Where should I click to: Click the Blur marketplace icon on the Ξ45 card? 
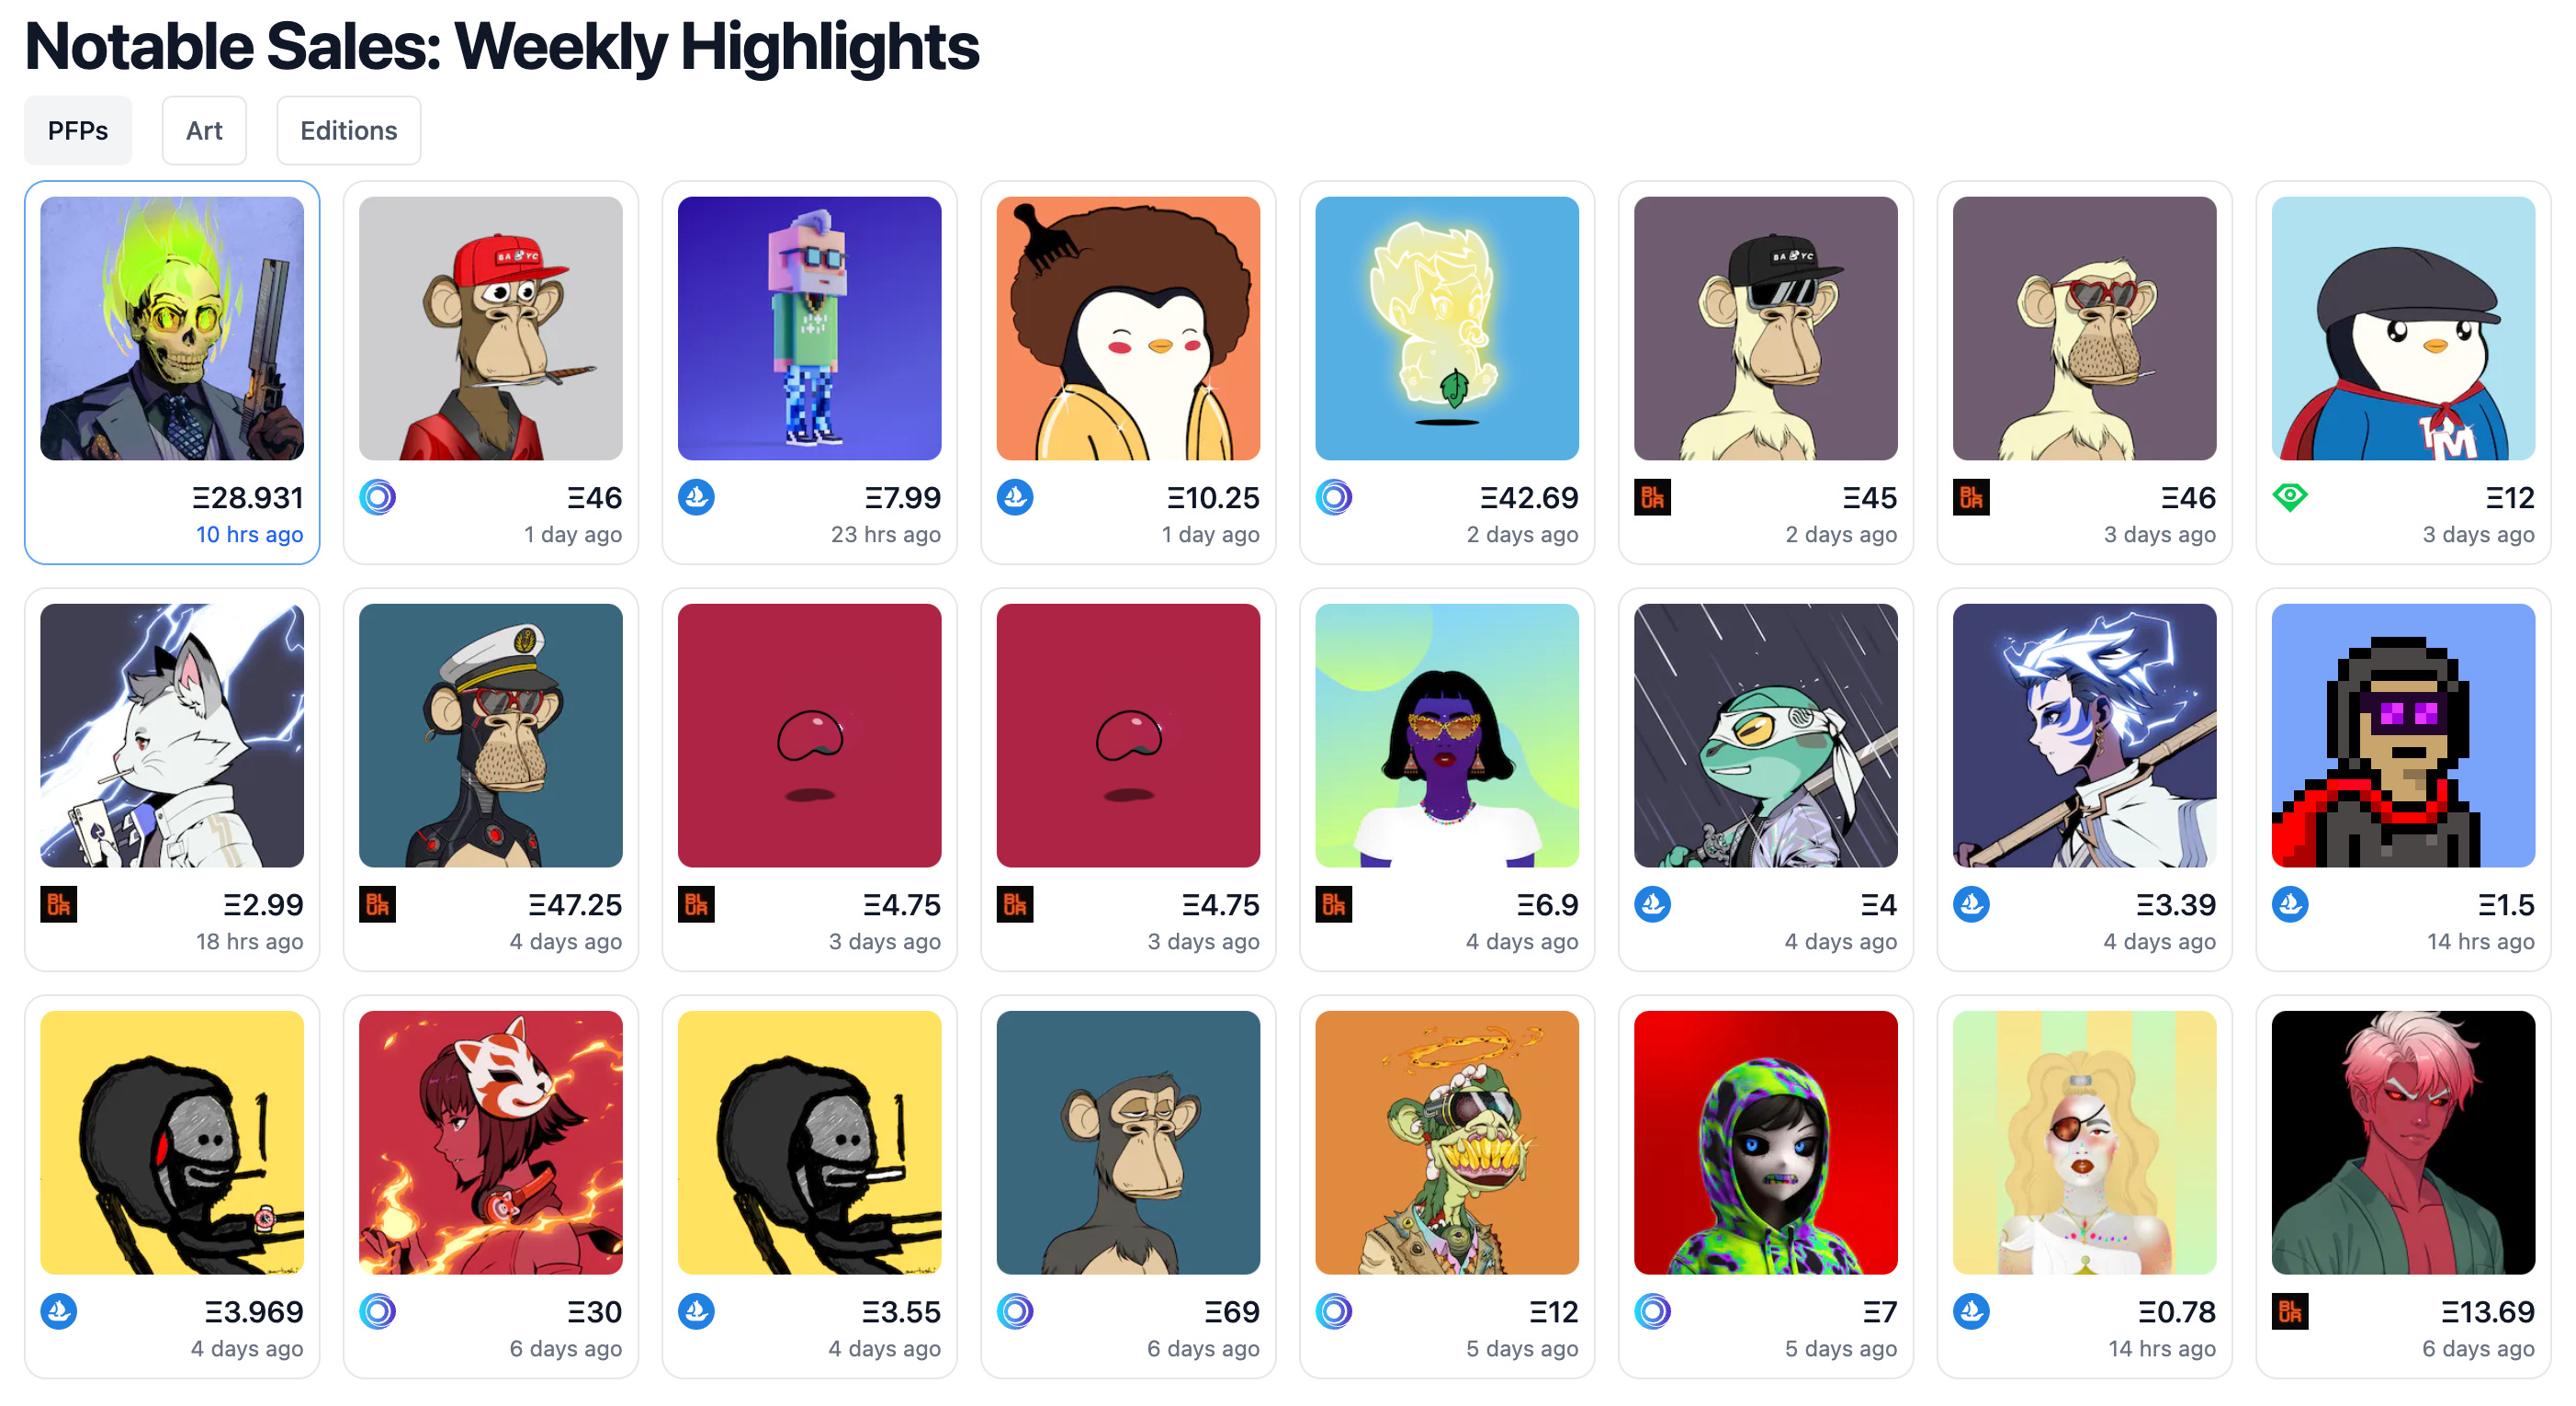1652,497
